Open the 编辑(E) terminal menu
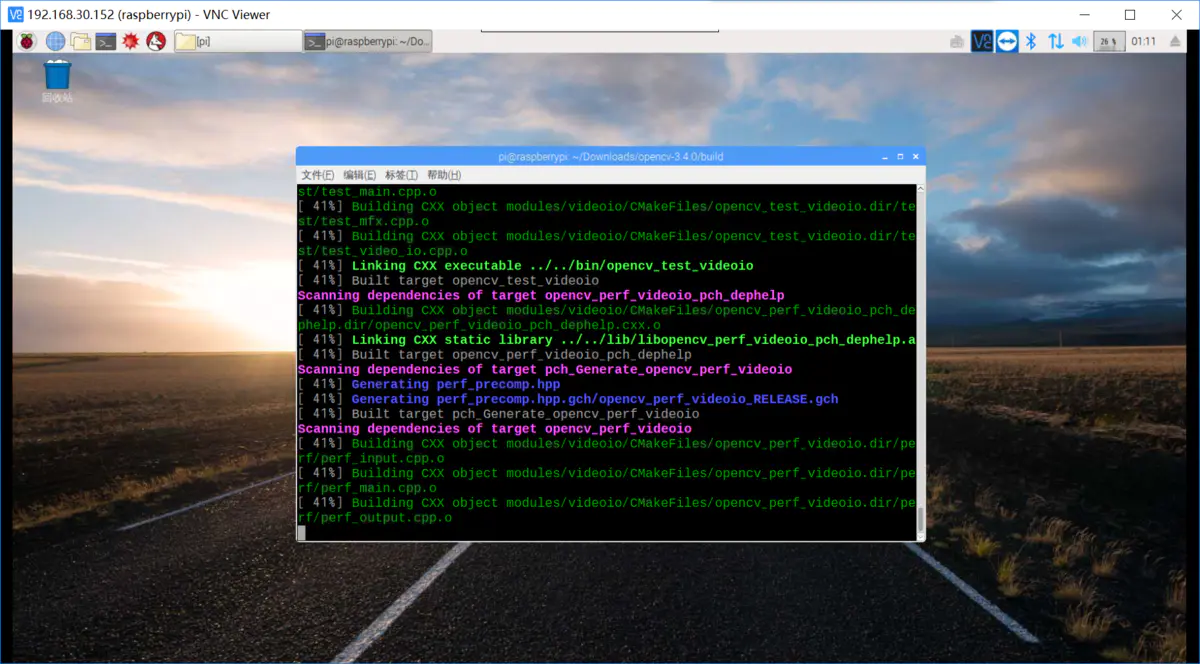The height and width of the screenshot is (664, 1200). click(x=360, y=175)
